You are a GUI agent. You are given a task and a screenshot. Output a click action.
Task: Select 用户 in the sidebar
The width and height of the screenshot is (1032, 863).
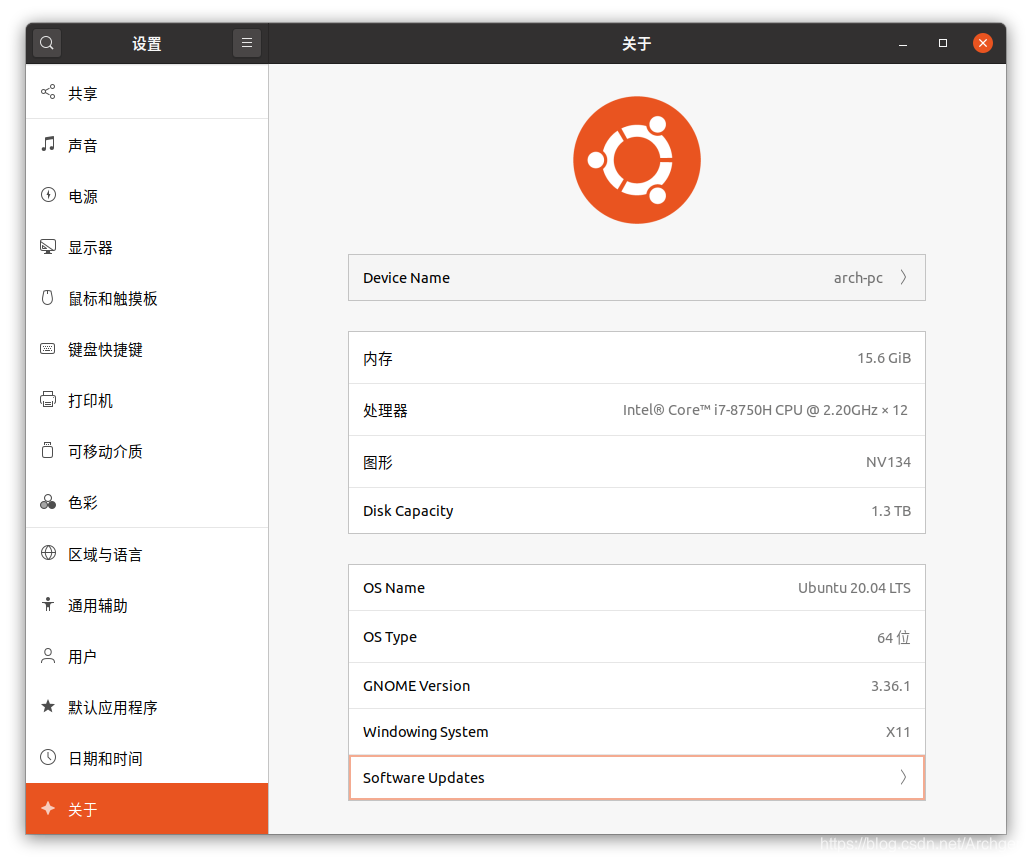[147, 656]
